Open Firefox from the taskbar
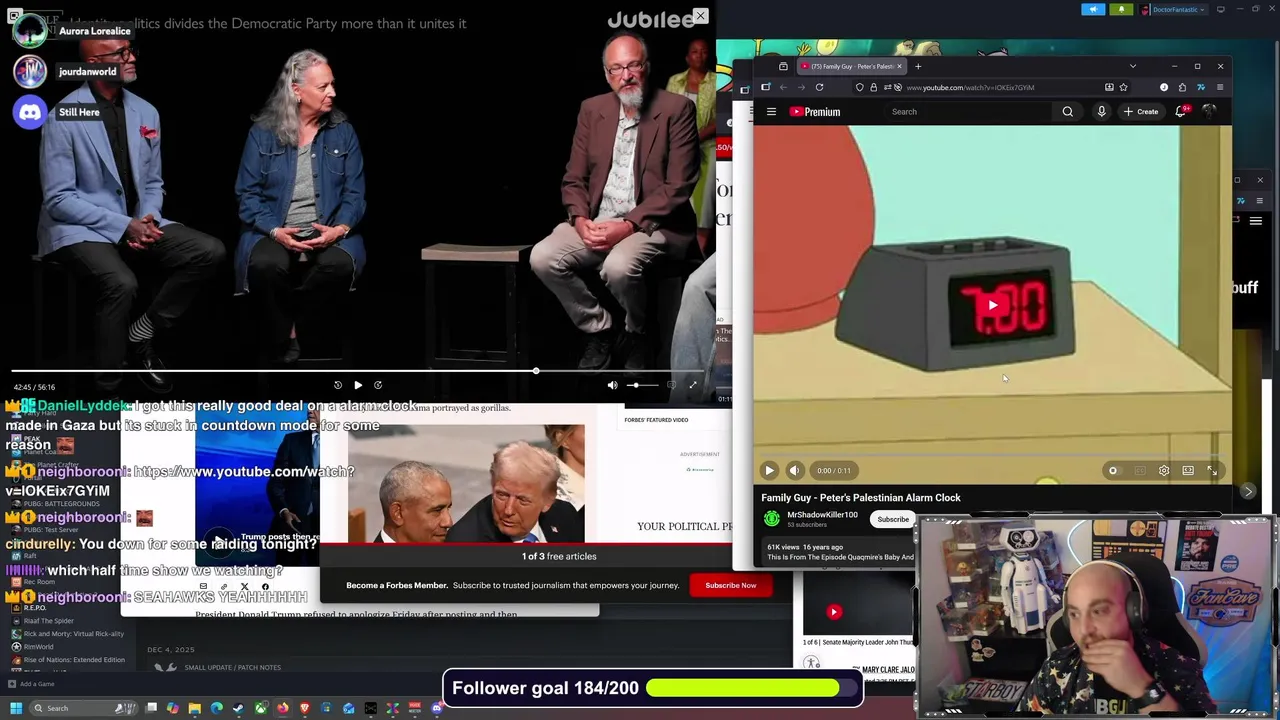Viewport: 1280px width, 720px height. (283, 708)
